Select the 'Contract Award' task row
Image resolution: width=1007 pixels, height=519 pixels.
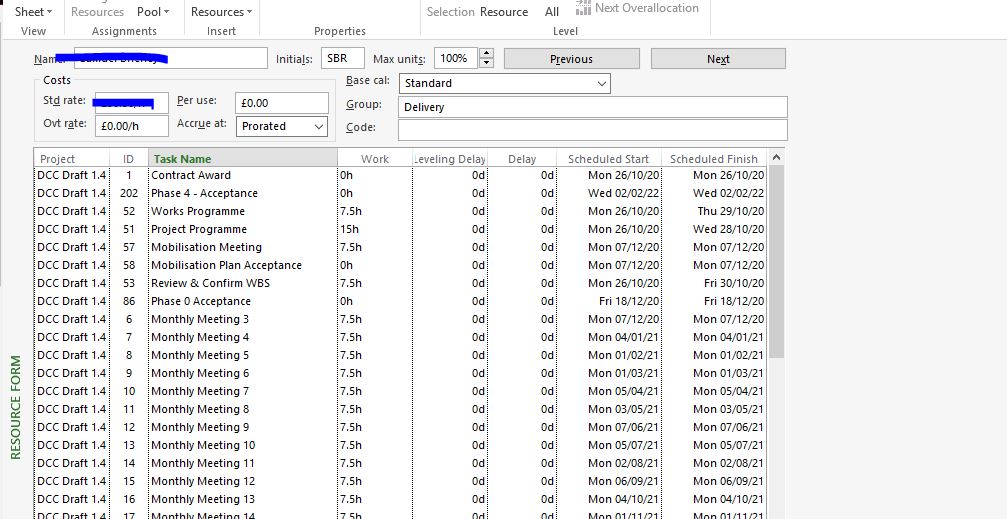[x=400, y=175]
